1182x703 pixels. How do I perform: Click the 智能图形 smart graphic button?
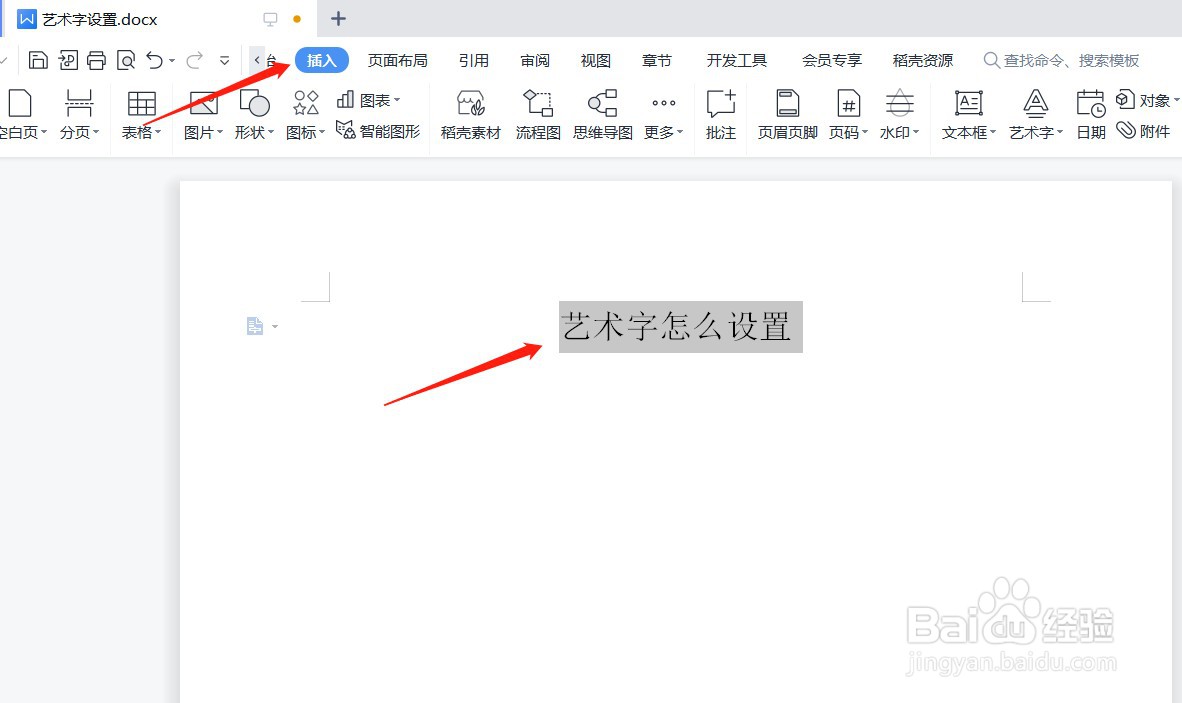(378, 131)
